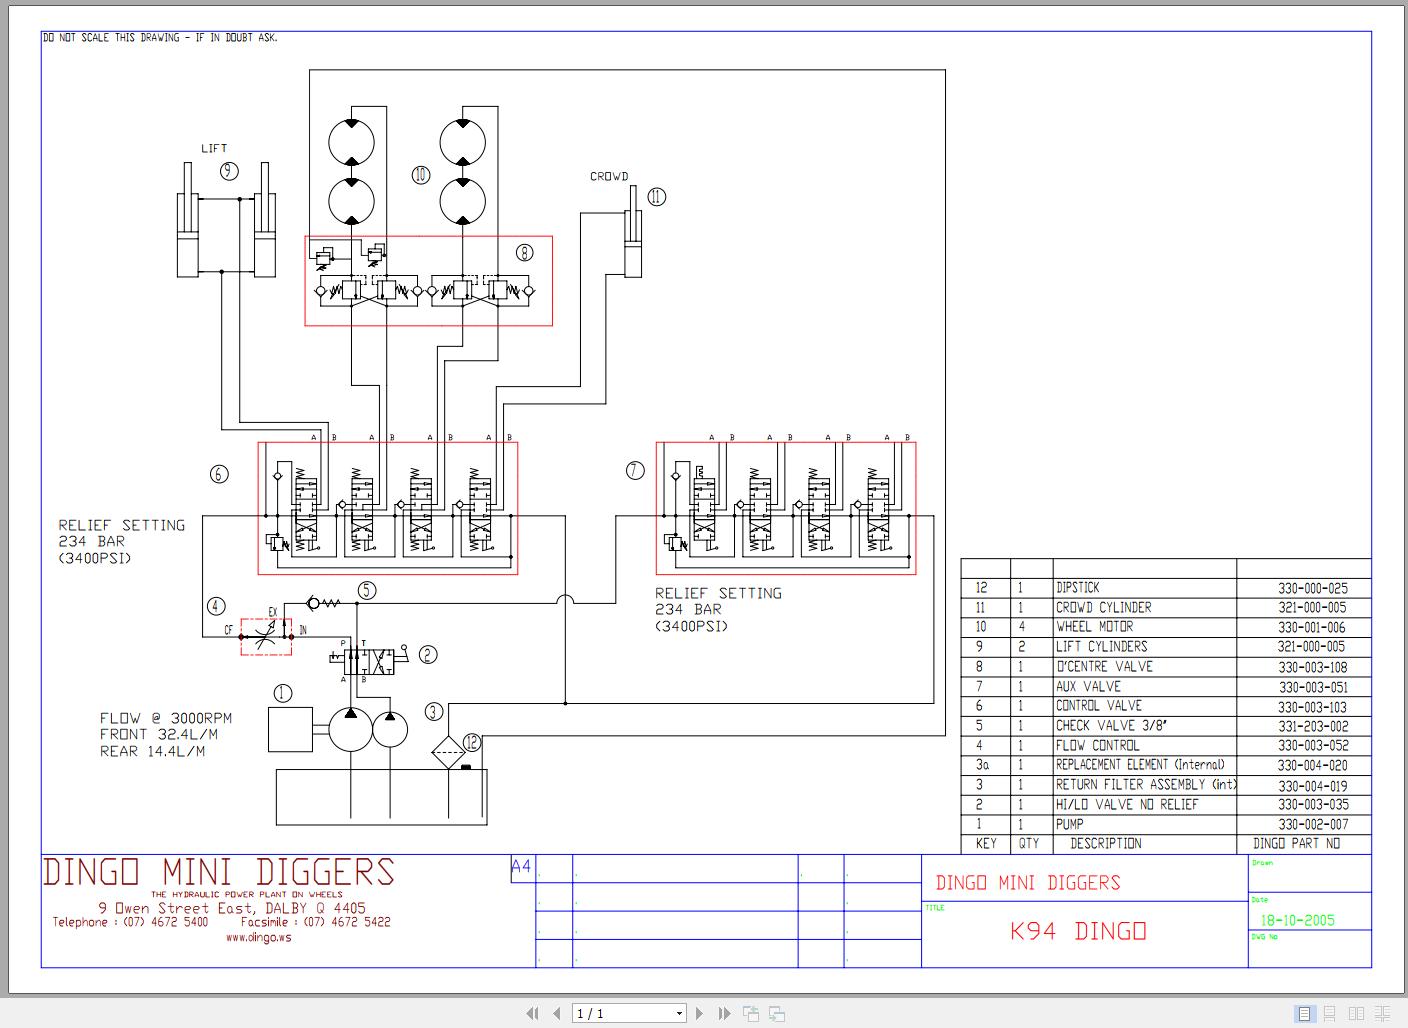Click the DESCRIPTION column header

(1105, 844)
